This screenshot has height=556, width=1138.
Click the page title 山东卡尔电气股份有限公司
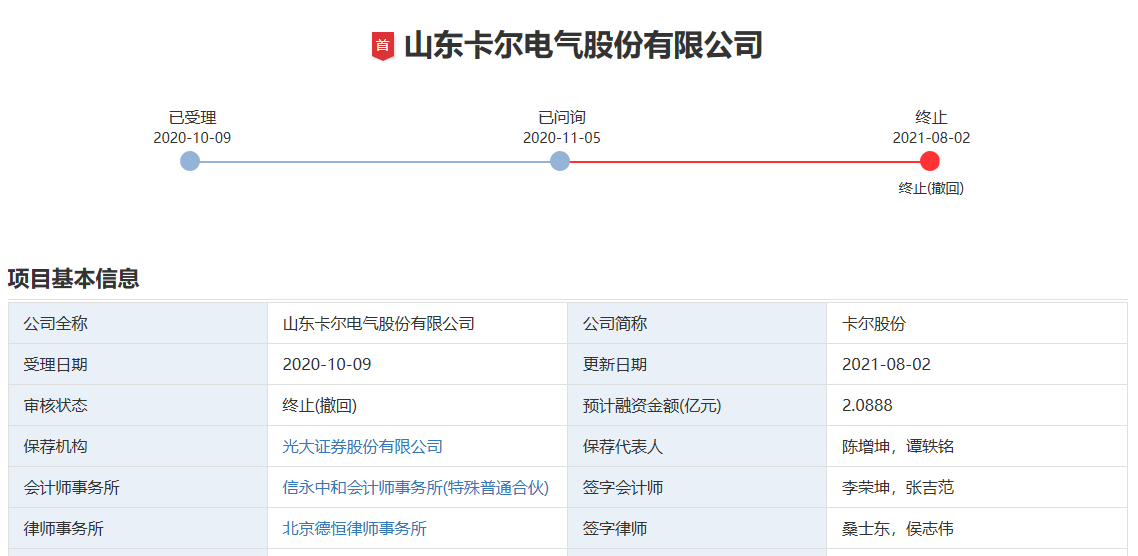[584, 46]
